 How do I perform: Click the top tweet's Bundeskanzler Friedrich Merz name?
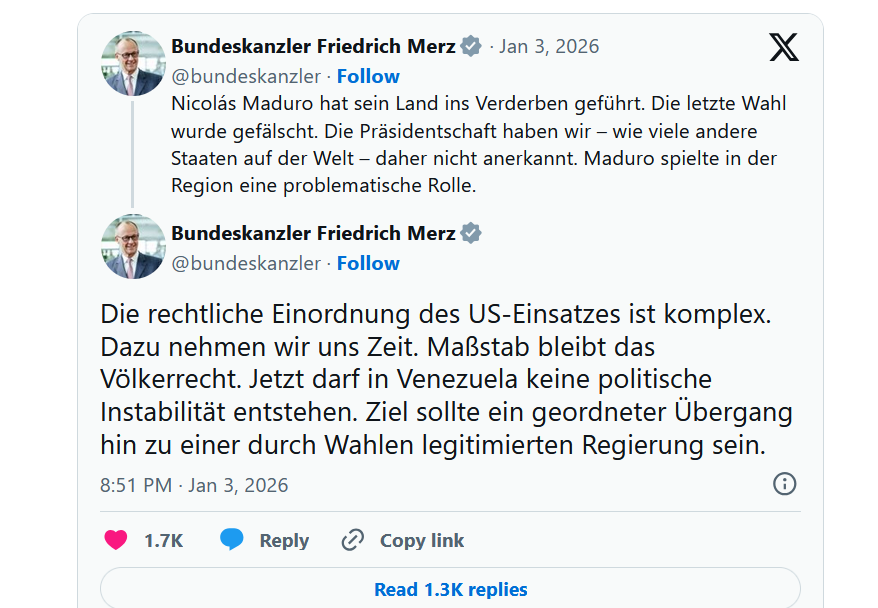[313, 46]
